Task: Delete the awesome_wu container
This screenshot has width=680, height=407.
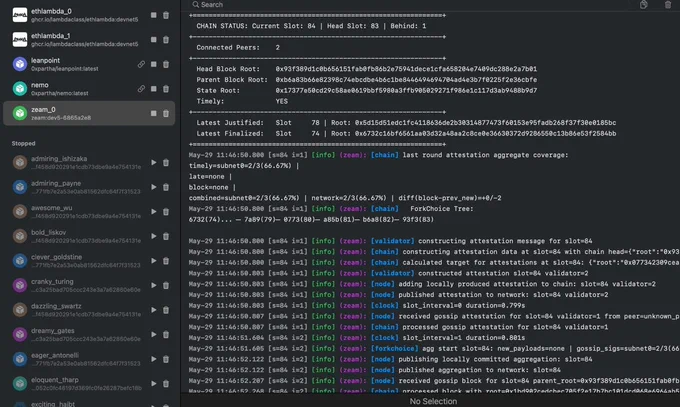Action: point(166,212)
